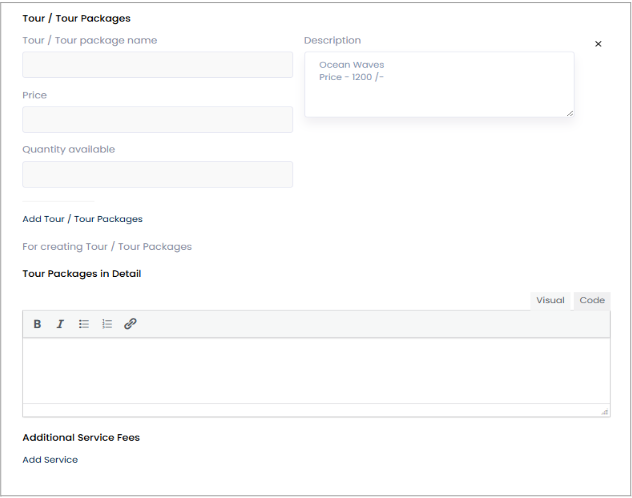Insert a numbered list in the editor
Image resolution: width=632 pixels, height=498 pixels.
(x=107, y=324)
